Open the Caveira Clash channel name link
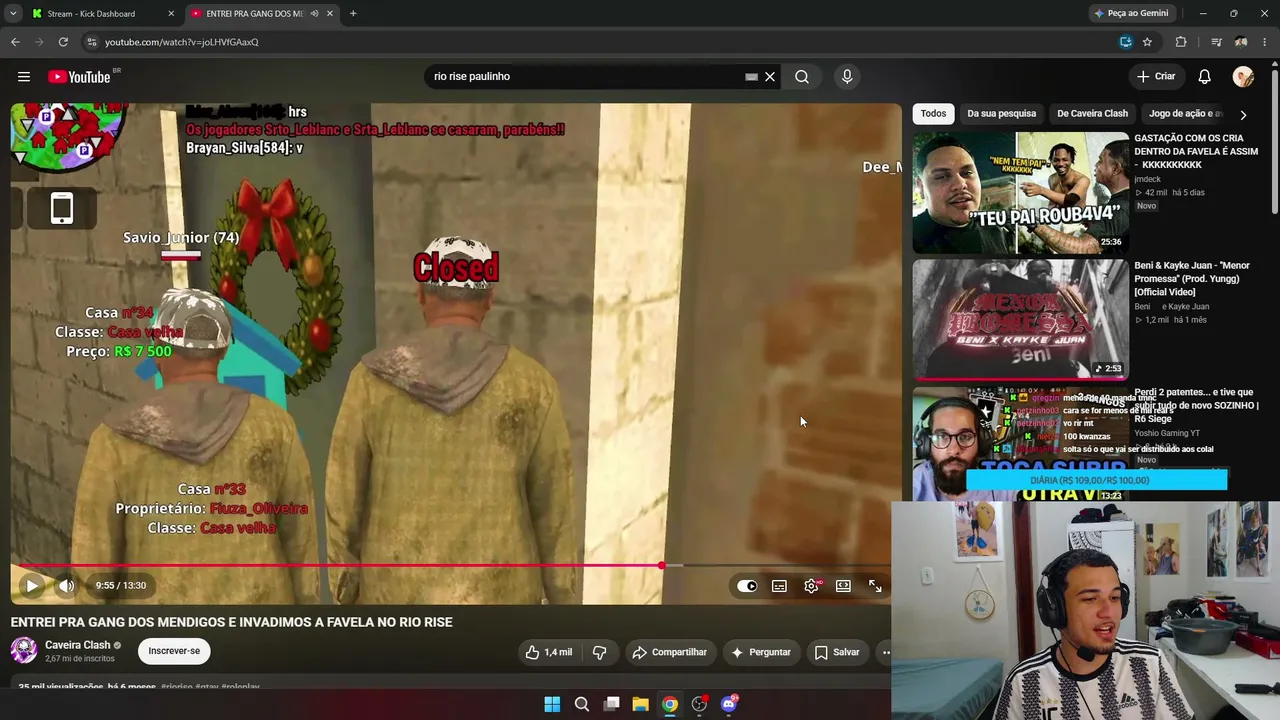The width and height of the screenshot is (1280, 720). (x=77, y=645)
